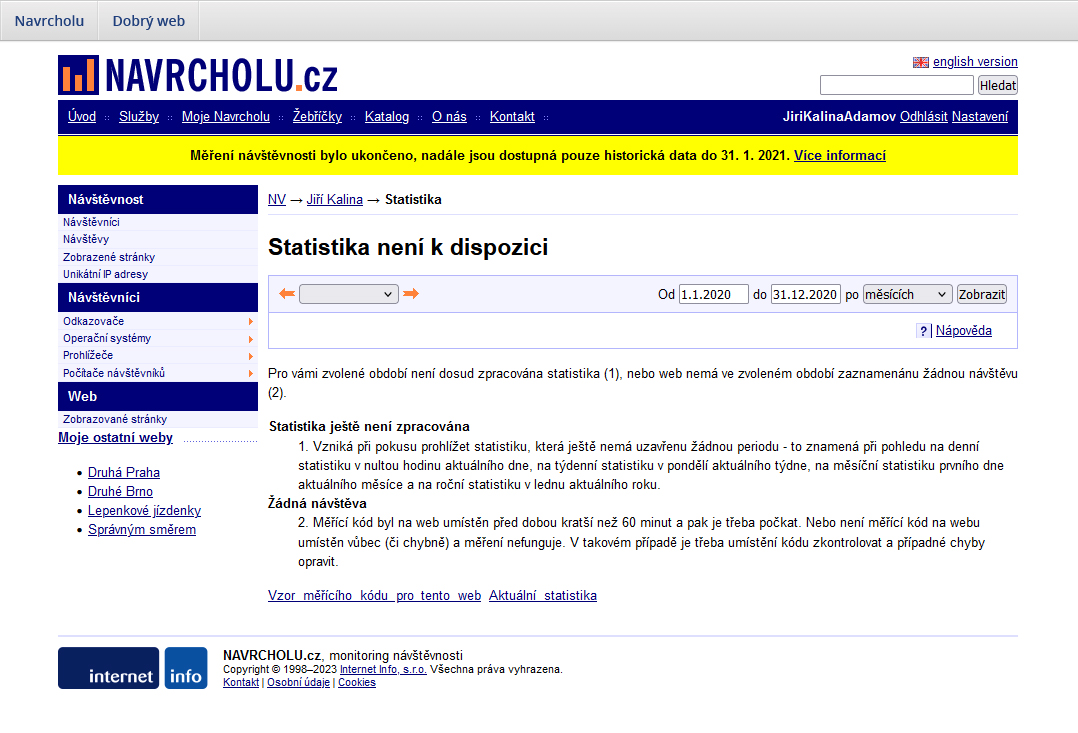Expand the Prohlížeče submenu arrow
1078x733 pixels.
[251, 355]
